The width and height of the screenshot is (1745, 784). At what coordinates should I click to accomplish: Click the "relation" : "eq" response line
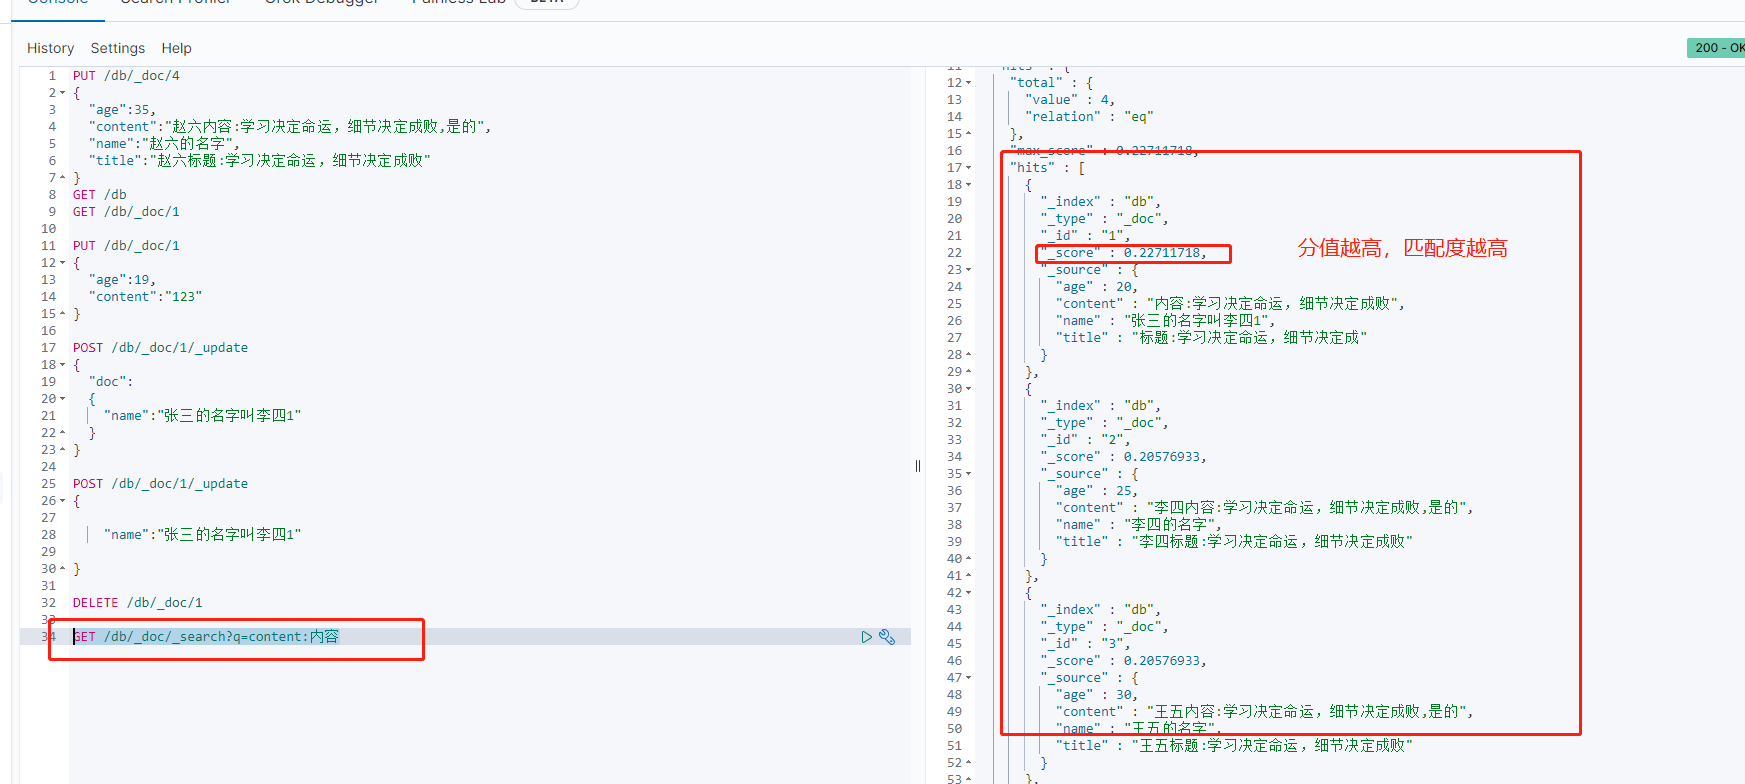(1089, 117)
